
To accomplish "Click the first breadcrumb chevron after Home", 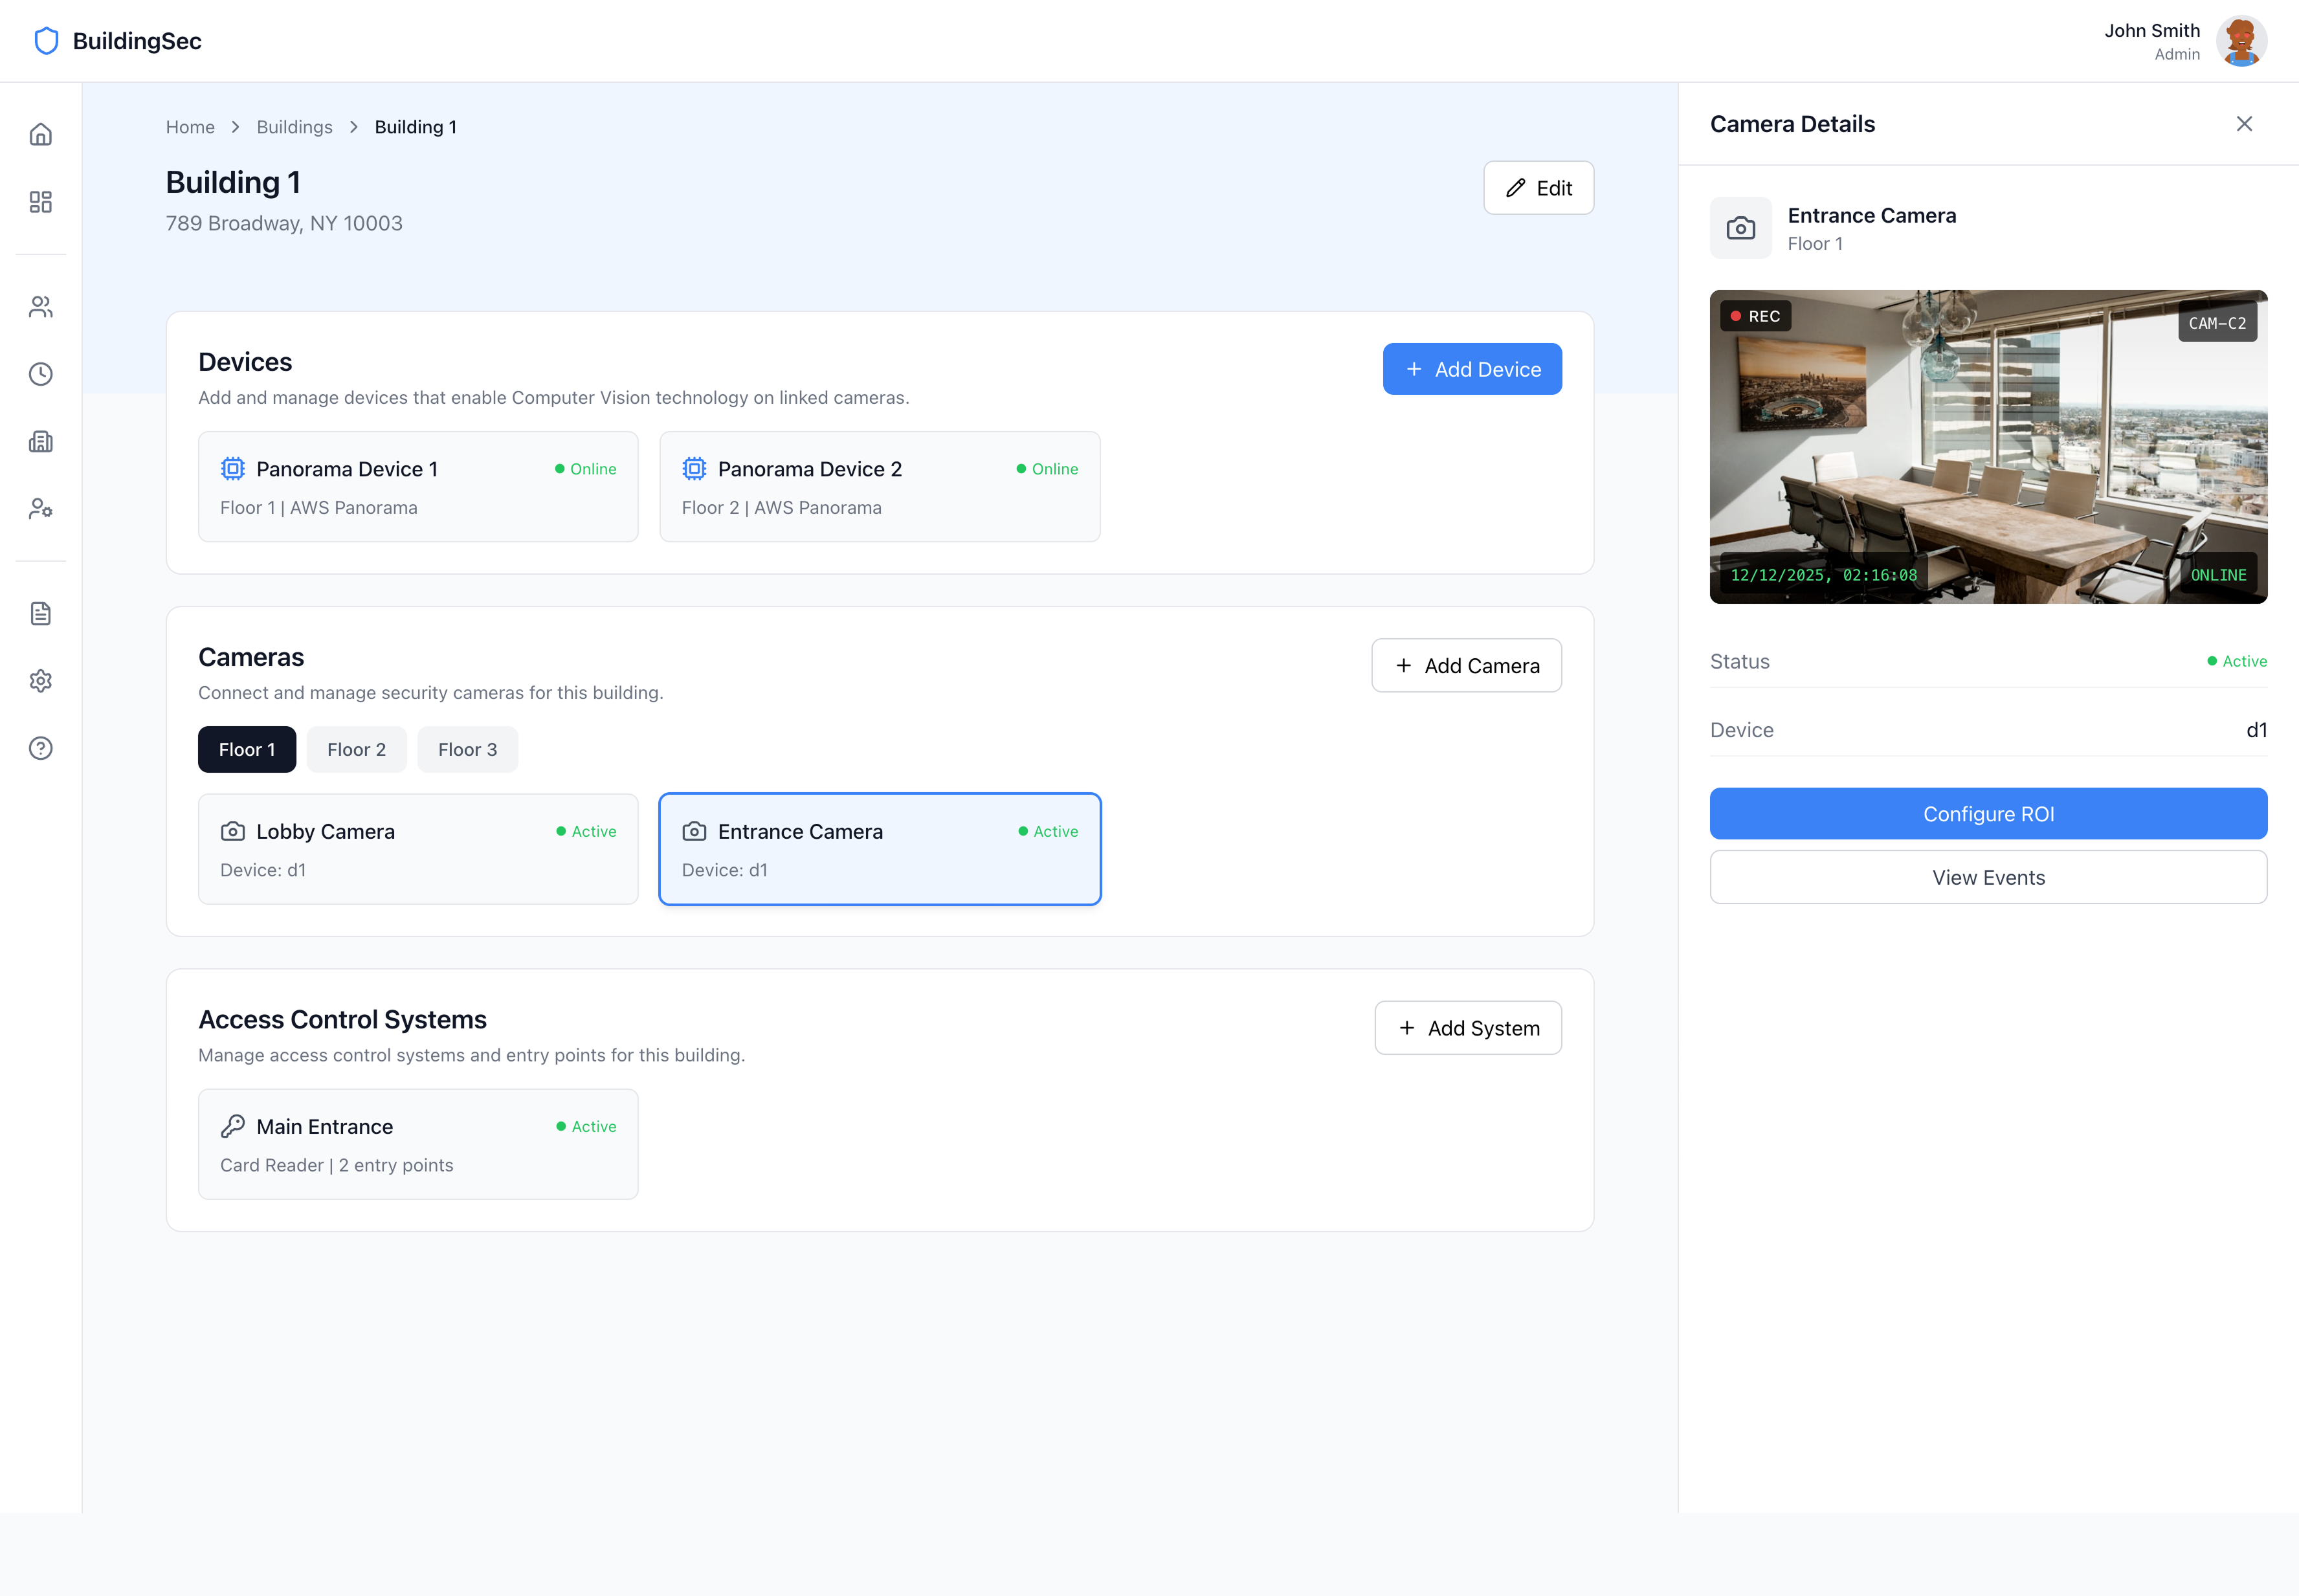I will 236,127.
